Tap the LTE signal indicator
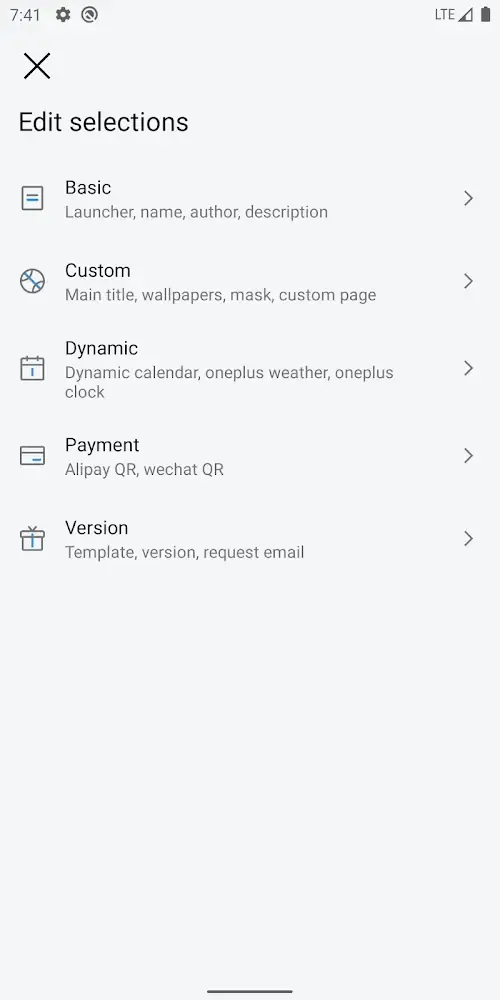Image resolution: width=500 pixels, height=1000 pixels. (453, 15)
